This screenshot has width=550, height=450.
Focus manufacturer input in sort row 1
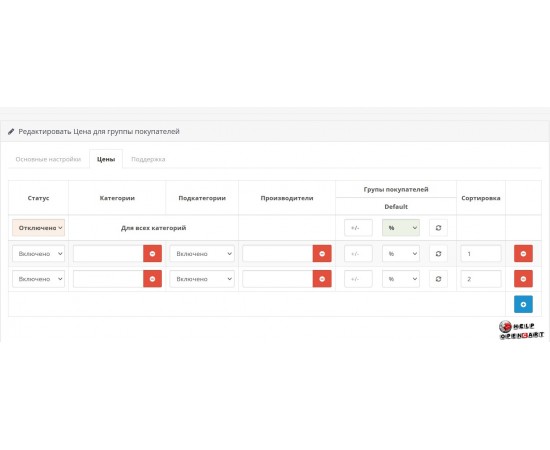click(277, 254)
